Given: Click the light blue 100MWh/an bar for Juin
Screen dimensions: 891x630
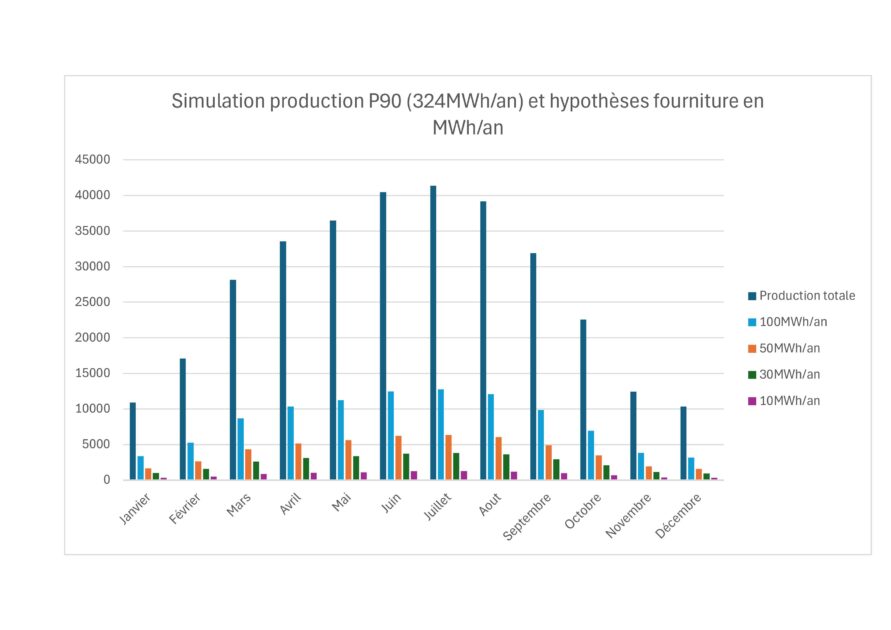Looking at the screenshot, I should tap(391, 435).
